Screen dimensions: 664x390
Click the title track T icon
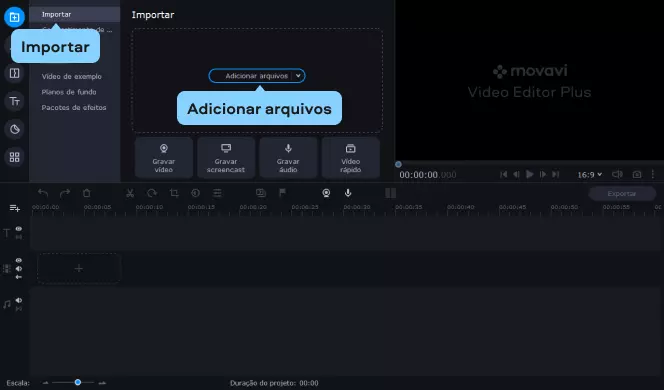pos(6,233)
